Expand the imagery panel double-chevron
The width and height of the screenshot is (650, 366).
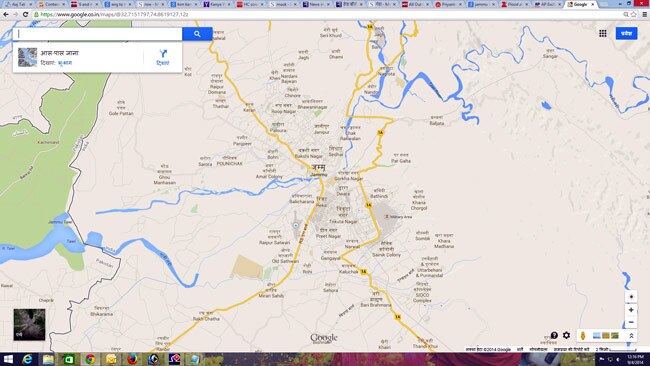point(631,336)
